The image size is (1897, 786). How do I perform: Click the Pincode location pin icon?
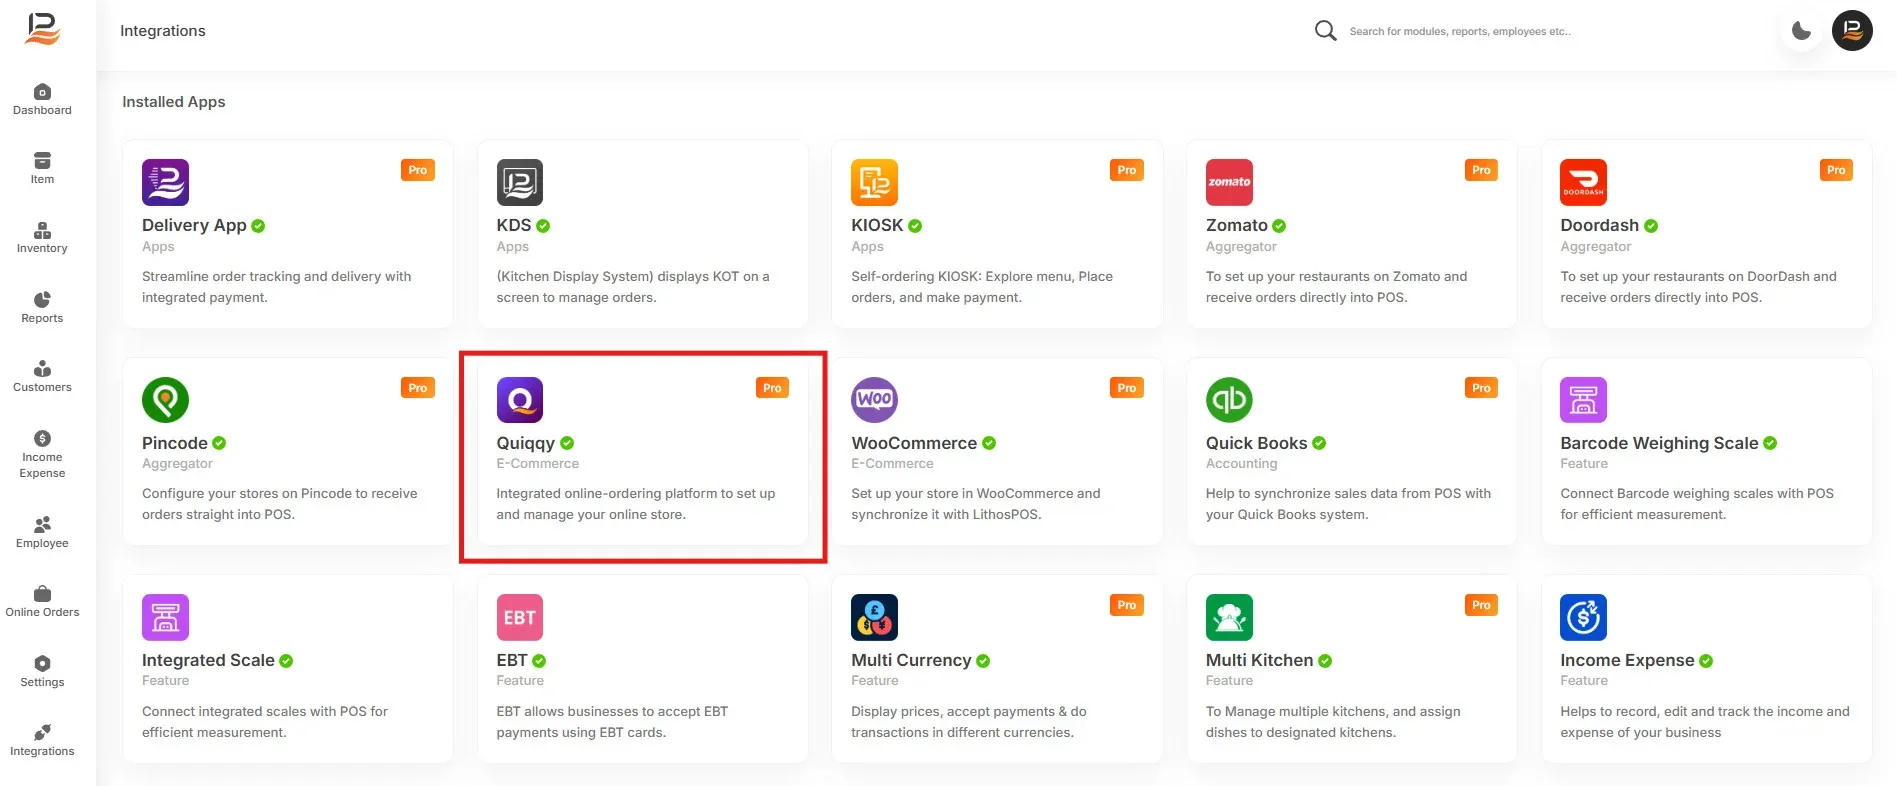(x=165, y=400)
